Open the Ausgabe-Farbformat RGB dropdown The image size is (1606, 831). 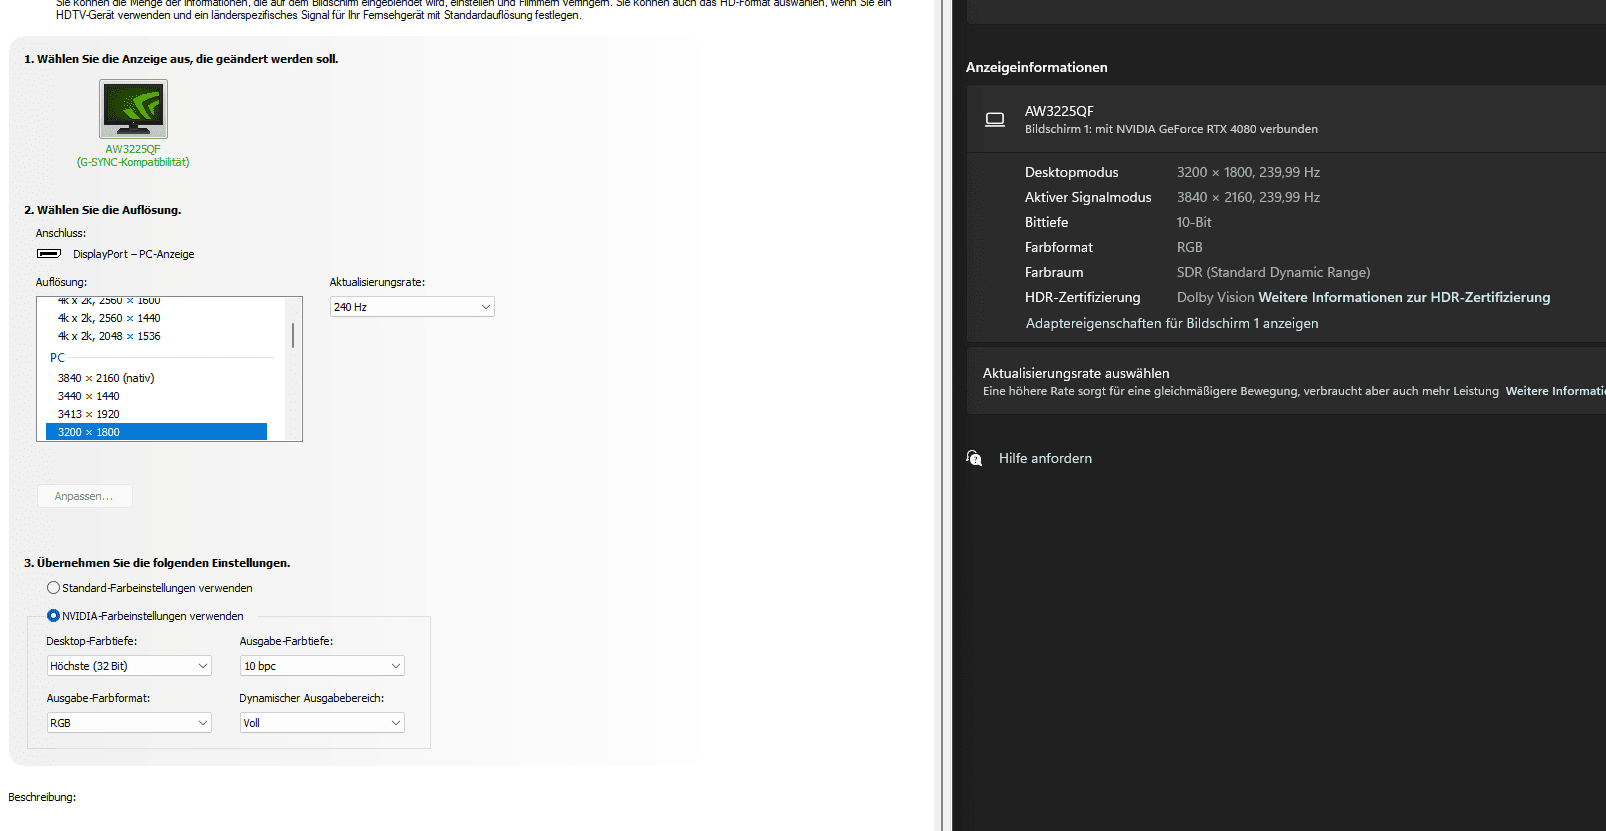coord(129,723)
